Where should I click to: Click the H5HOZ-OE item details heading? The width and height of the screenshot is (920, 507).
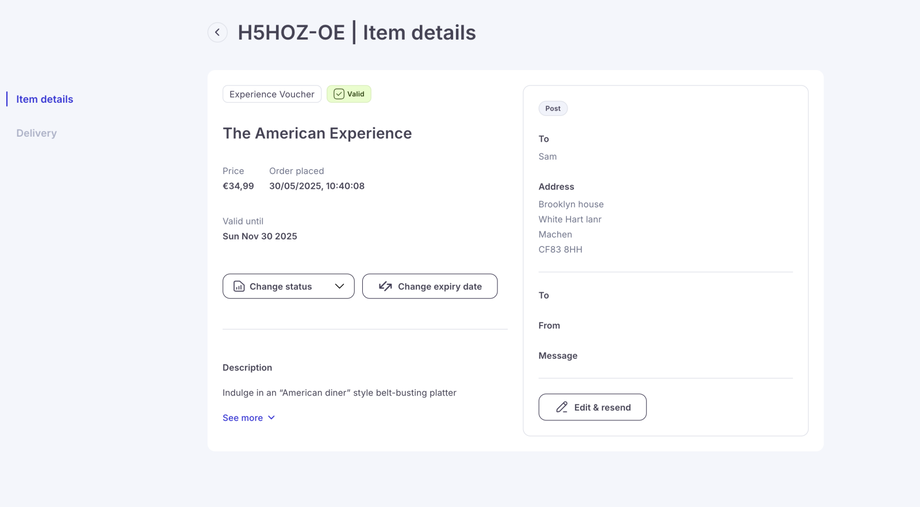[x=356, y=32]
